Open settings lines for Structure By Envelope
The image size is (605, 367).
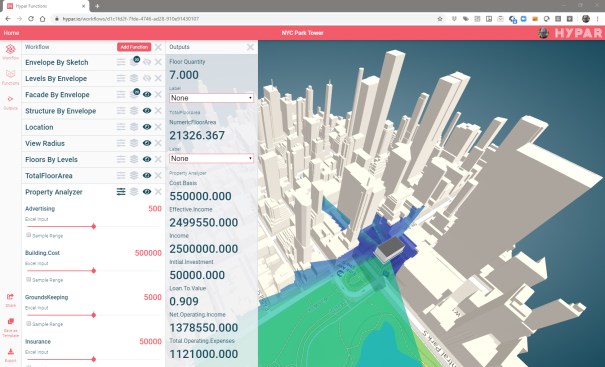coord(121,111)
